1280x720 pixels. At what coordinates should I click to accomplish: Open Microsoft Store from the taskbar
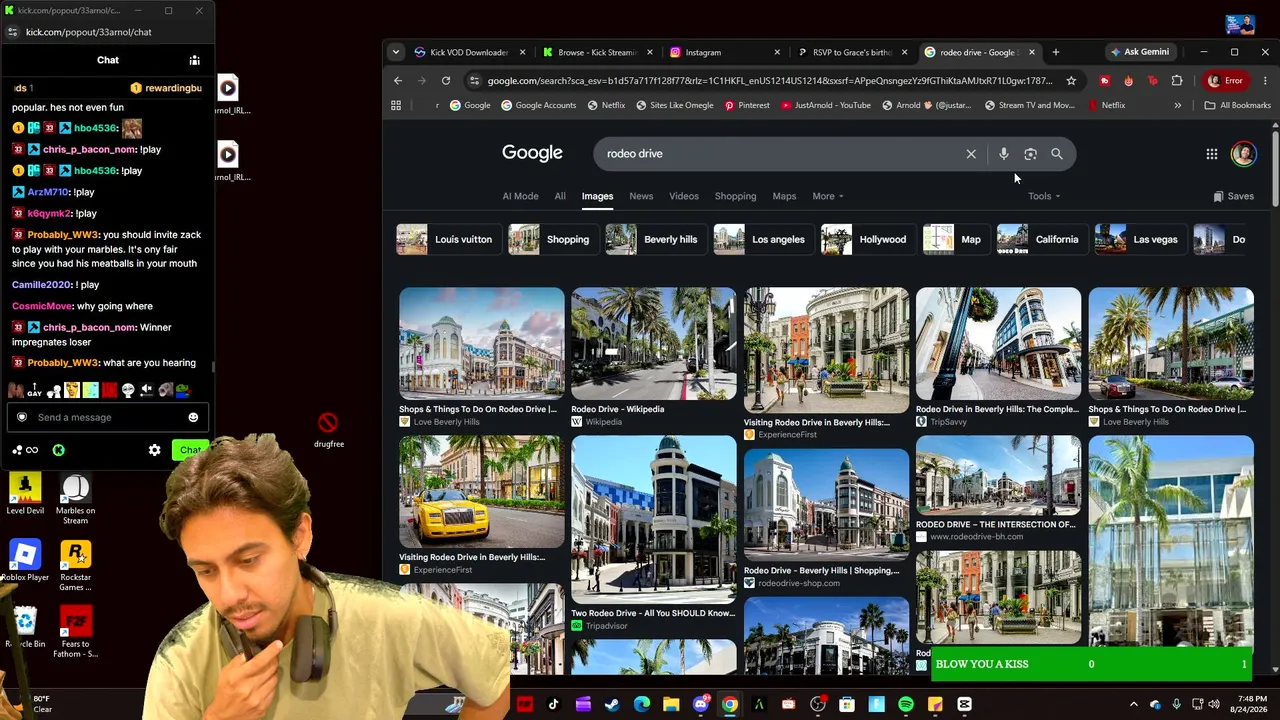click(x=847, y=705)
